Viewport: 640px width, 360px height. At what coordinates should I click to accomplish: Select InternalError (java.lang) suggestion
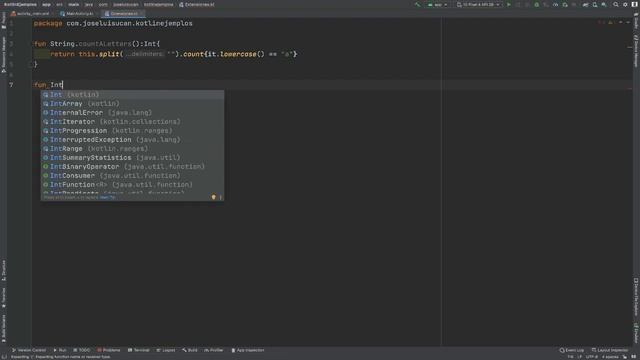[132, 113]
